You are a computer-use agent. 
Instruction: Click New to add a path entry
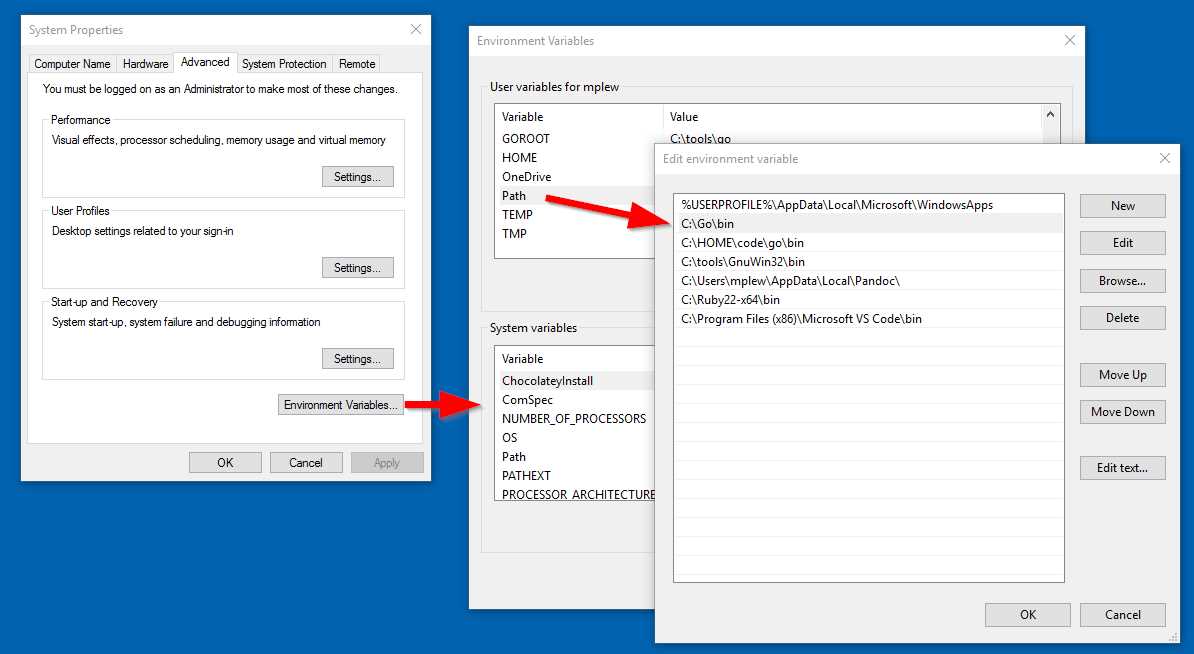tap(1122, 205)
